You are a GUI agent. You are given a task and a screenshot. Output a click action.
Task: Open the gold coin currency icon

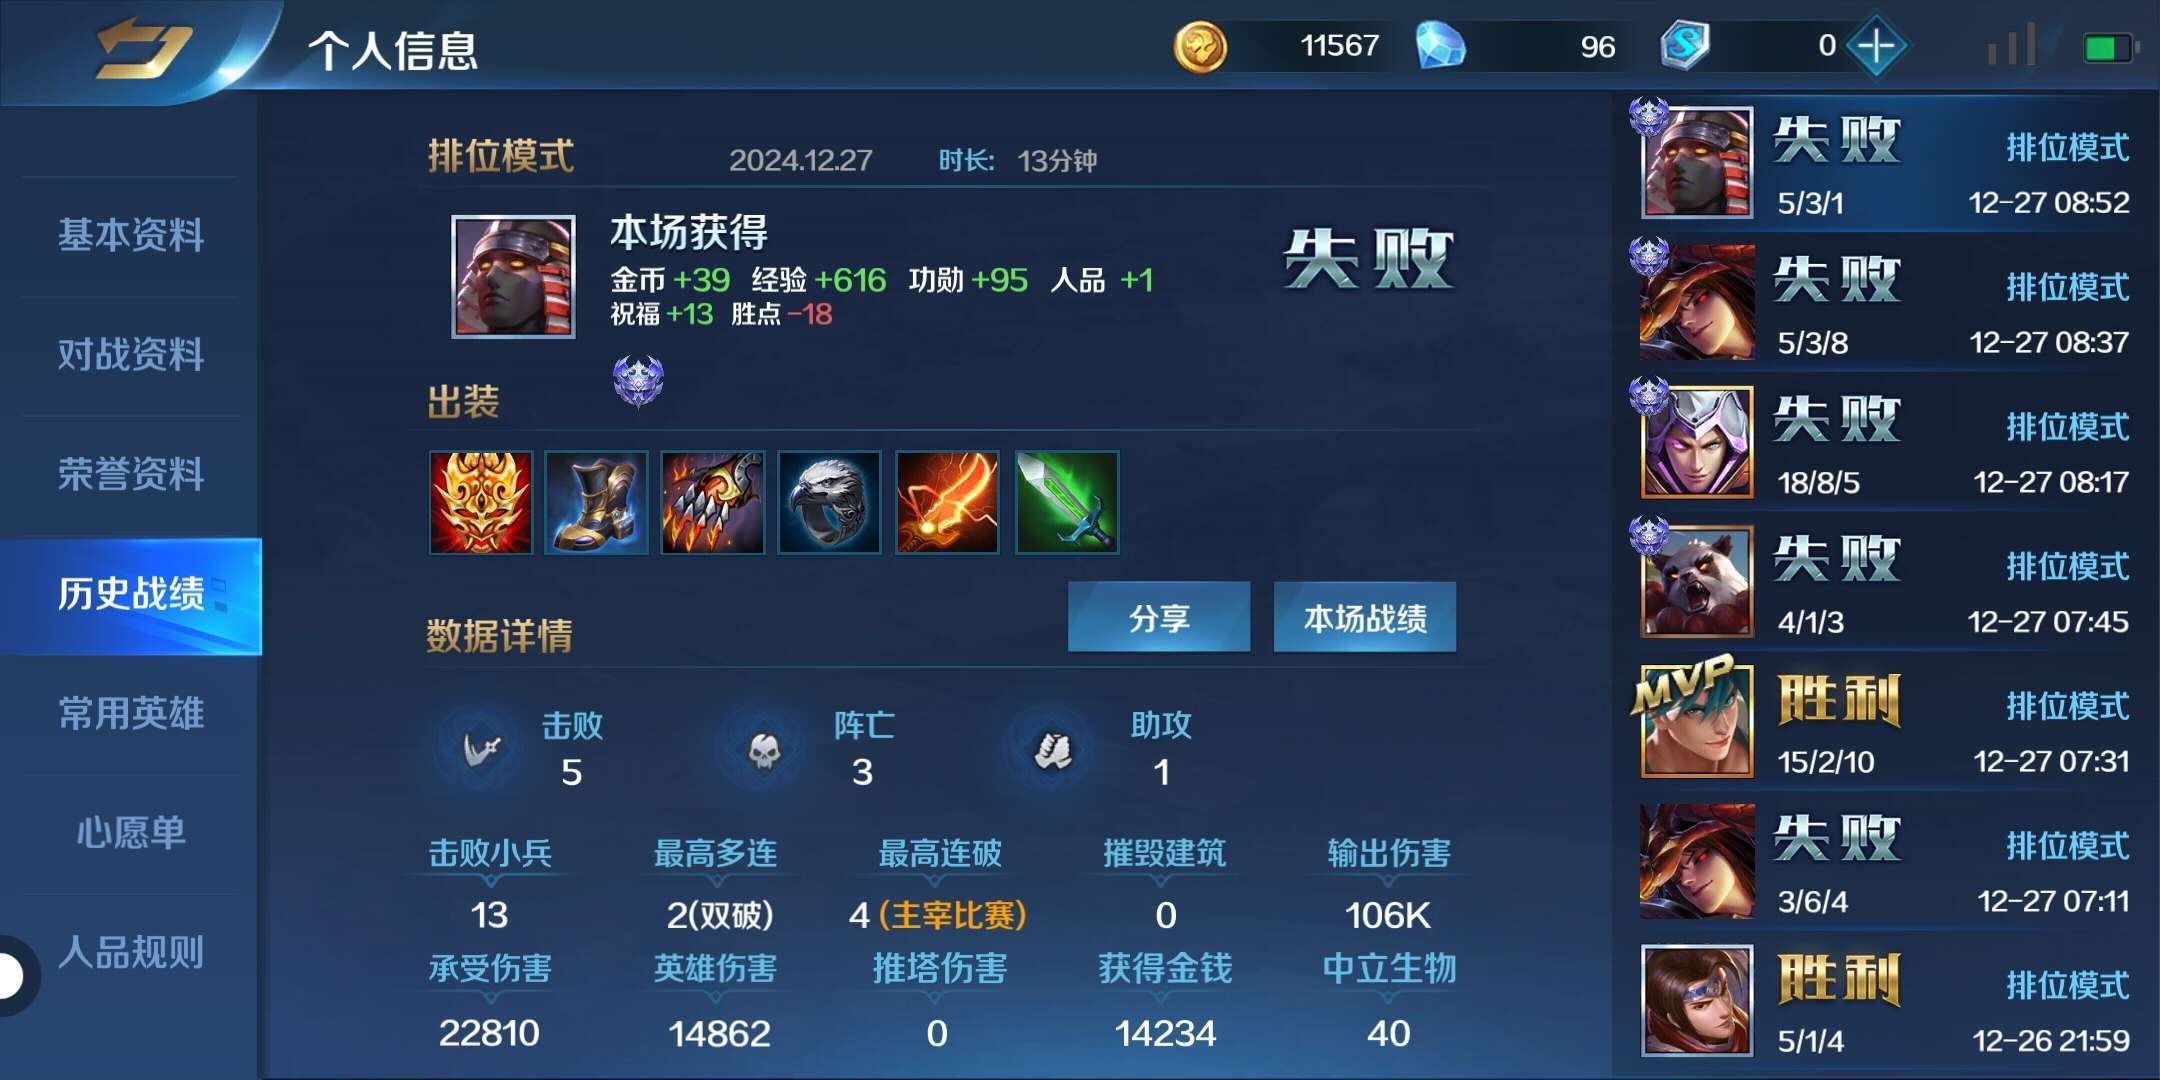click(1199, 47)
